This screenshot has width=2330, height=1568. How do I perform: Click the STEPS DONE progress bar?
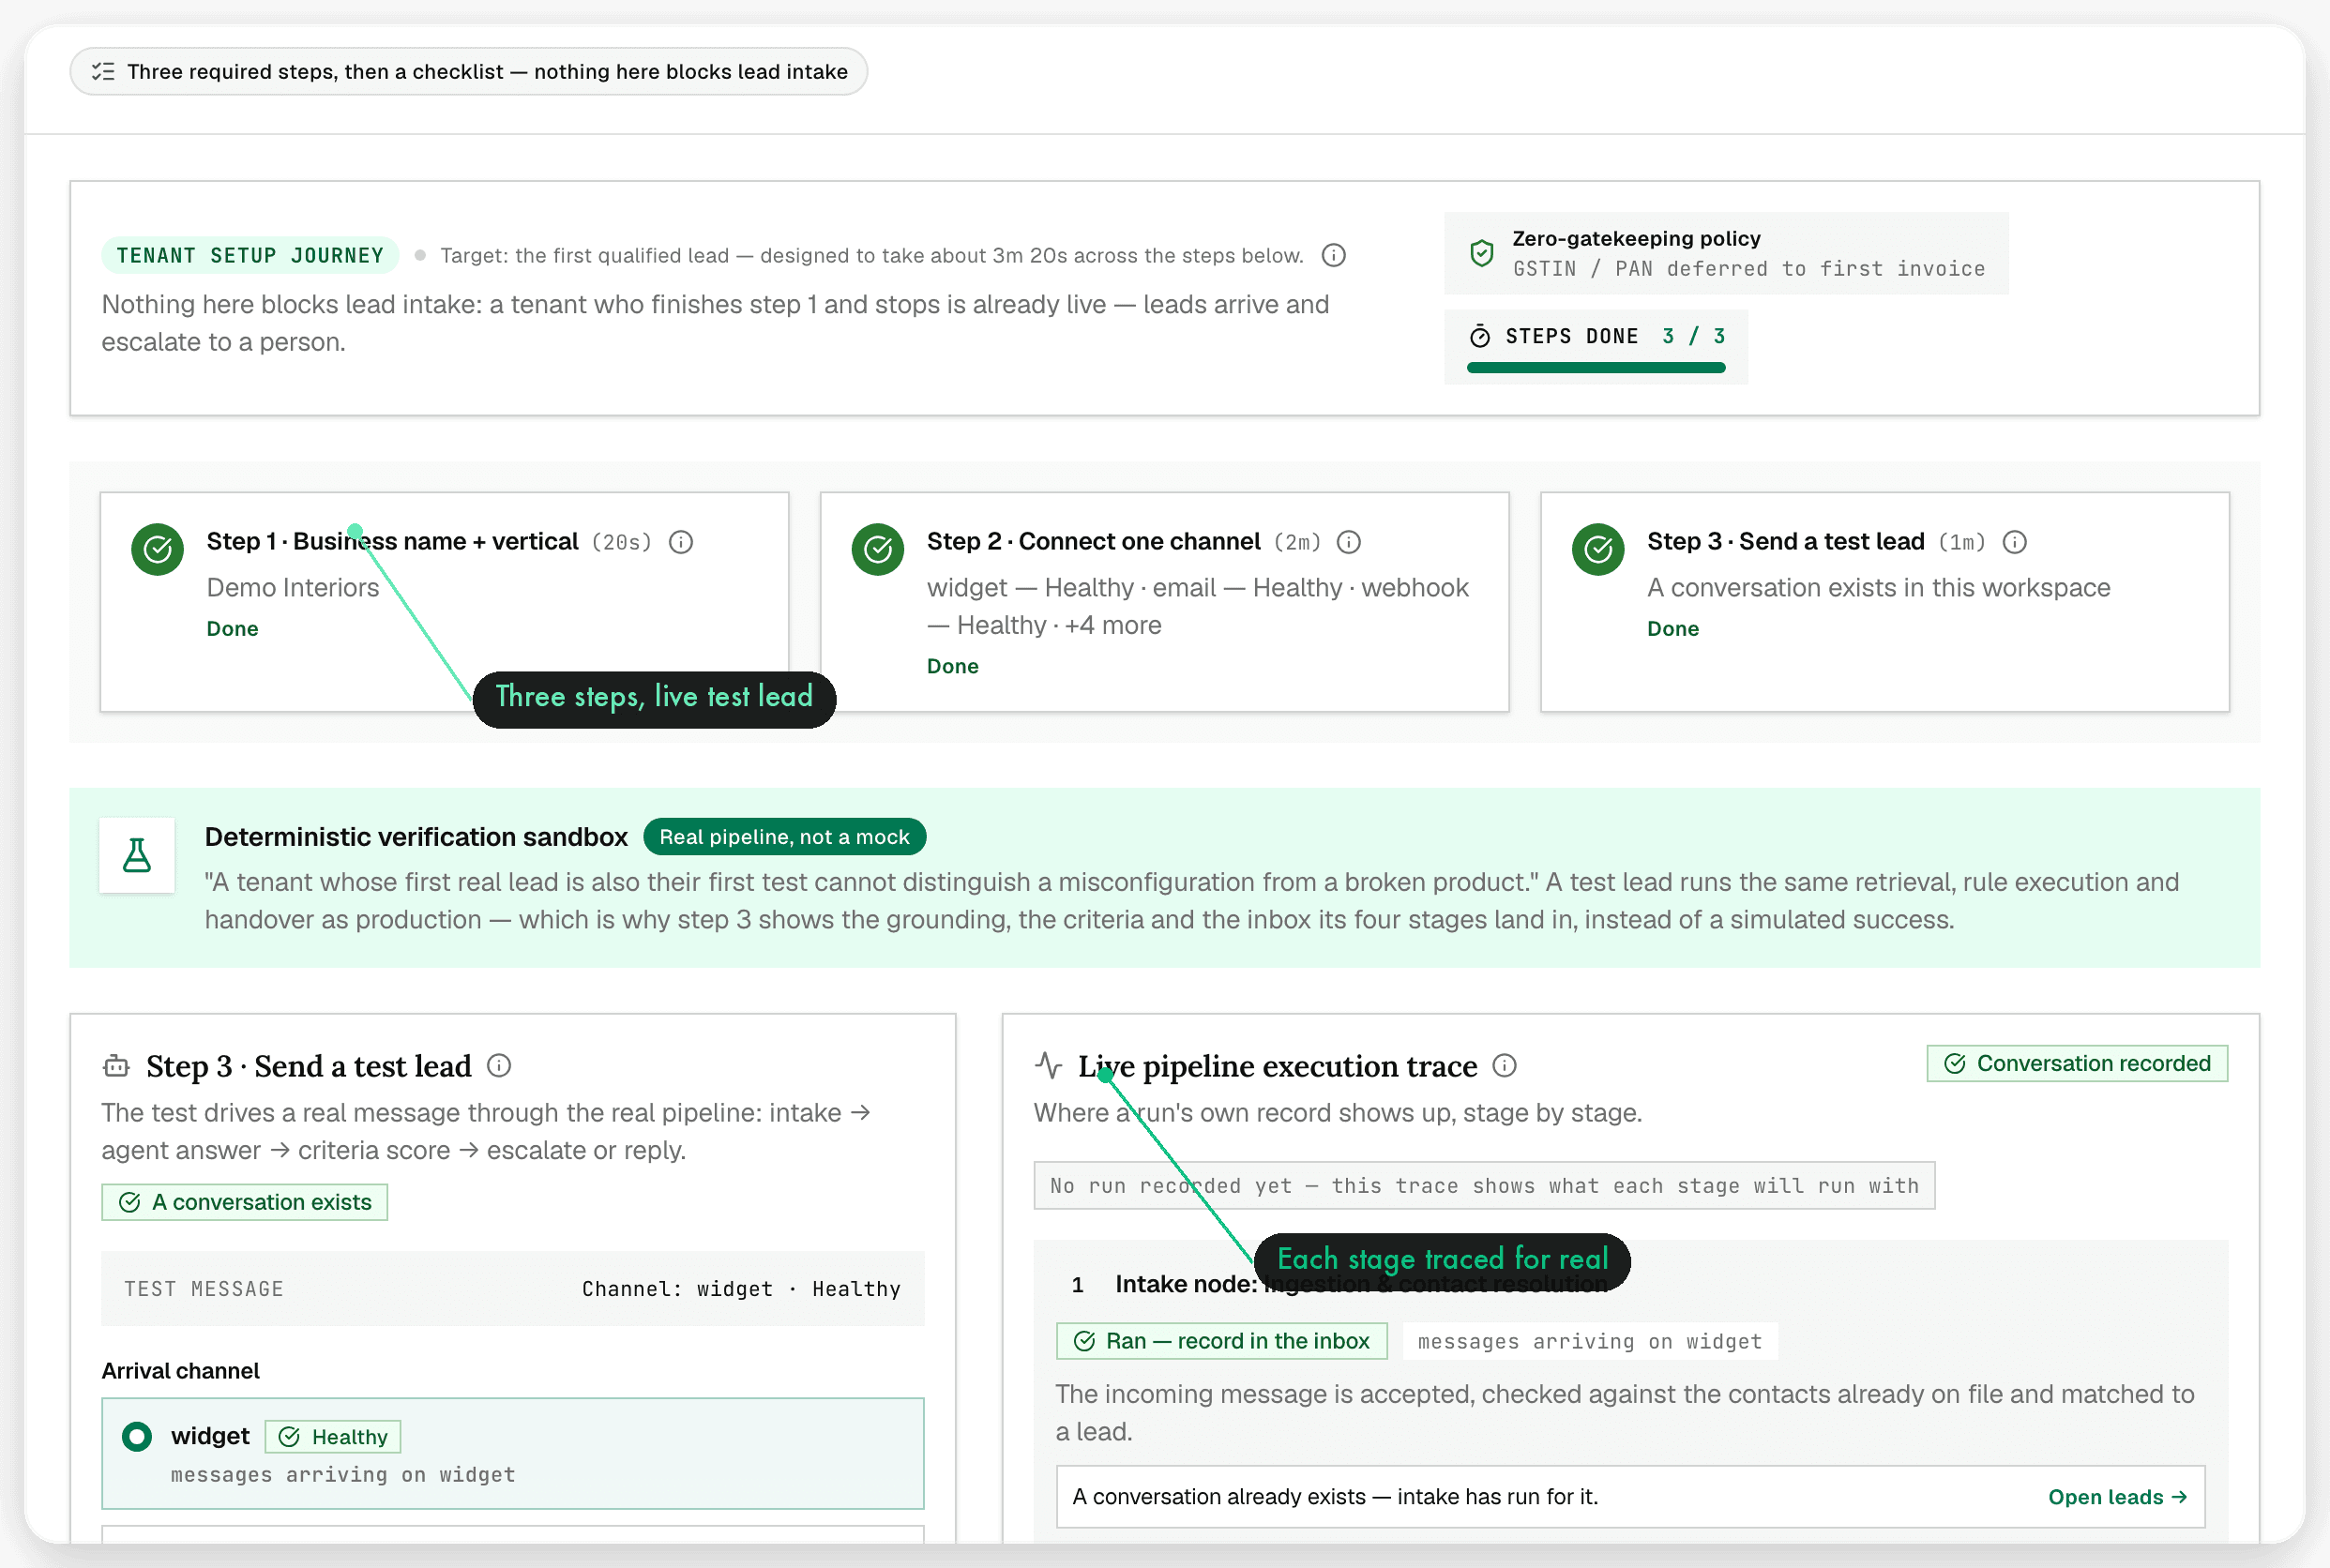pos(1596,369)
